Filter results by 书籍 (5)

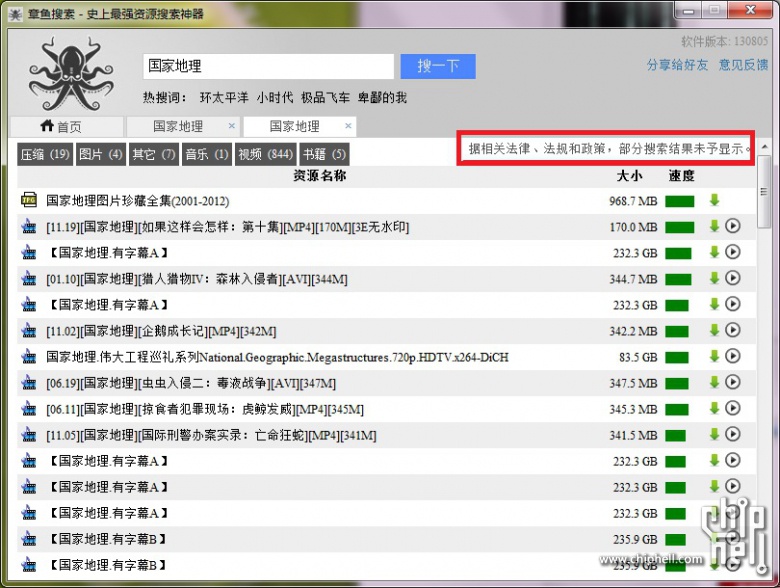(x=324, y=154)
